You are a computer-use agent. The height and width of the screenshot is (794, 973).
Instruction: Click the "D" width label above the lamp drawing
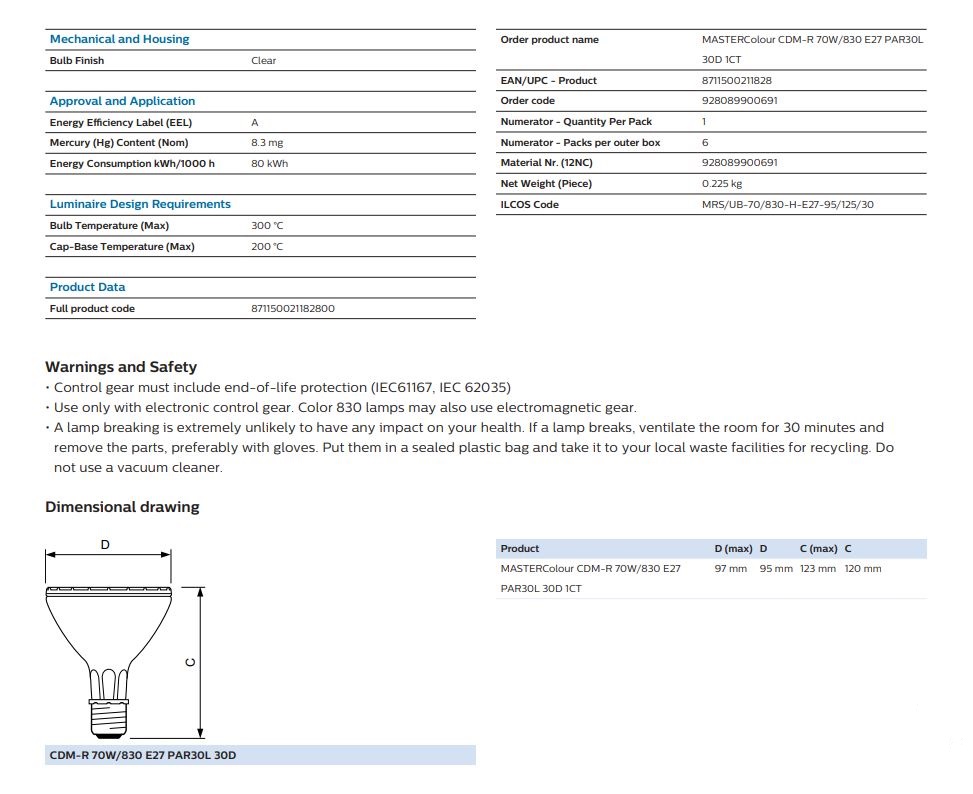[x=105, y=545]
